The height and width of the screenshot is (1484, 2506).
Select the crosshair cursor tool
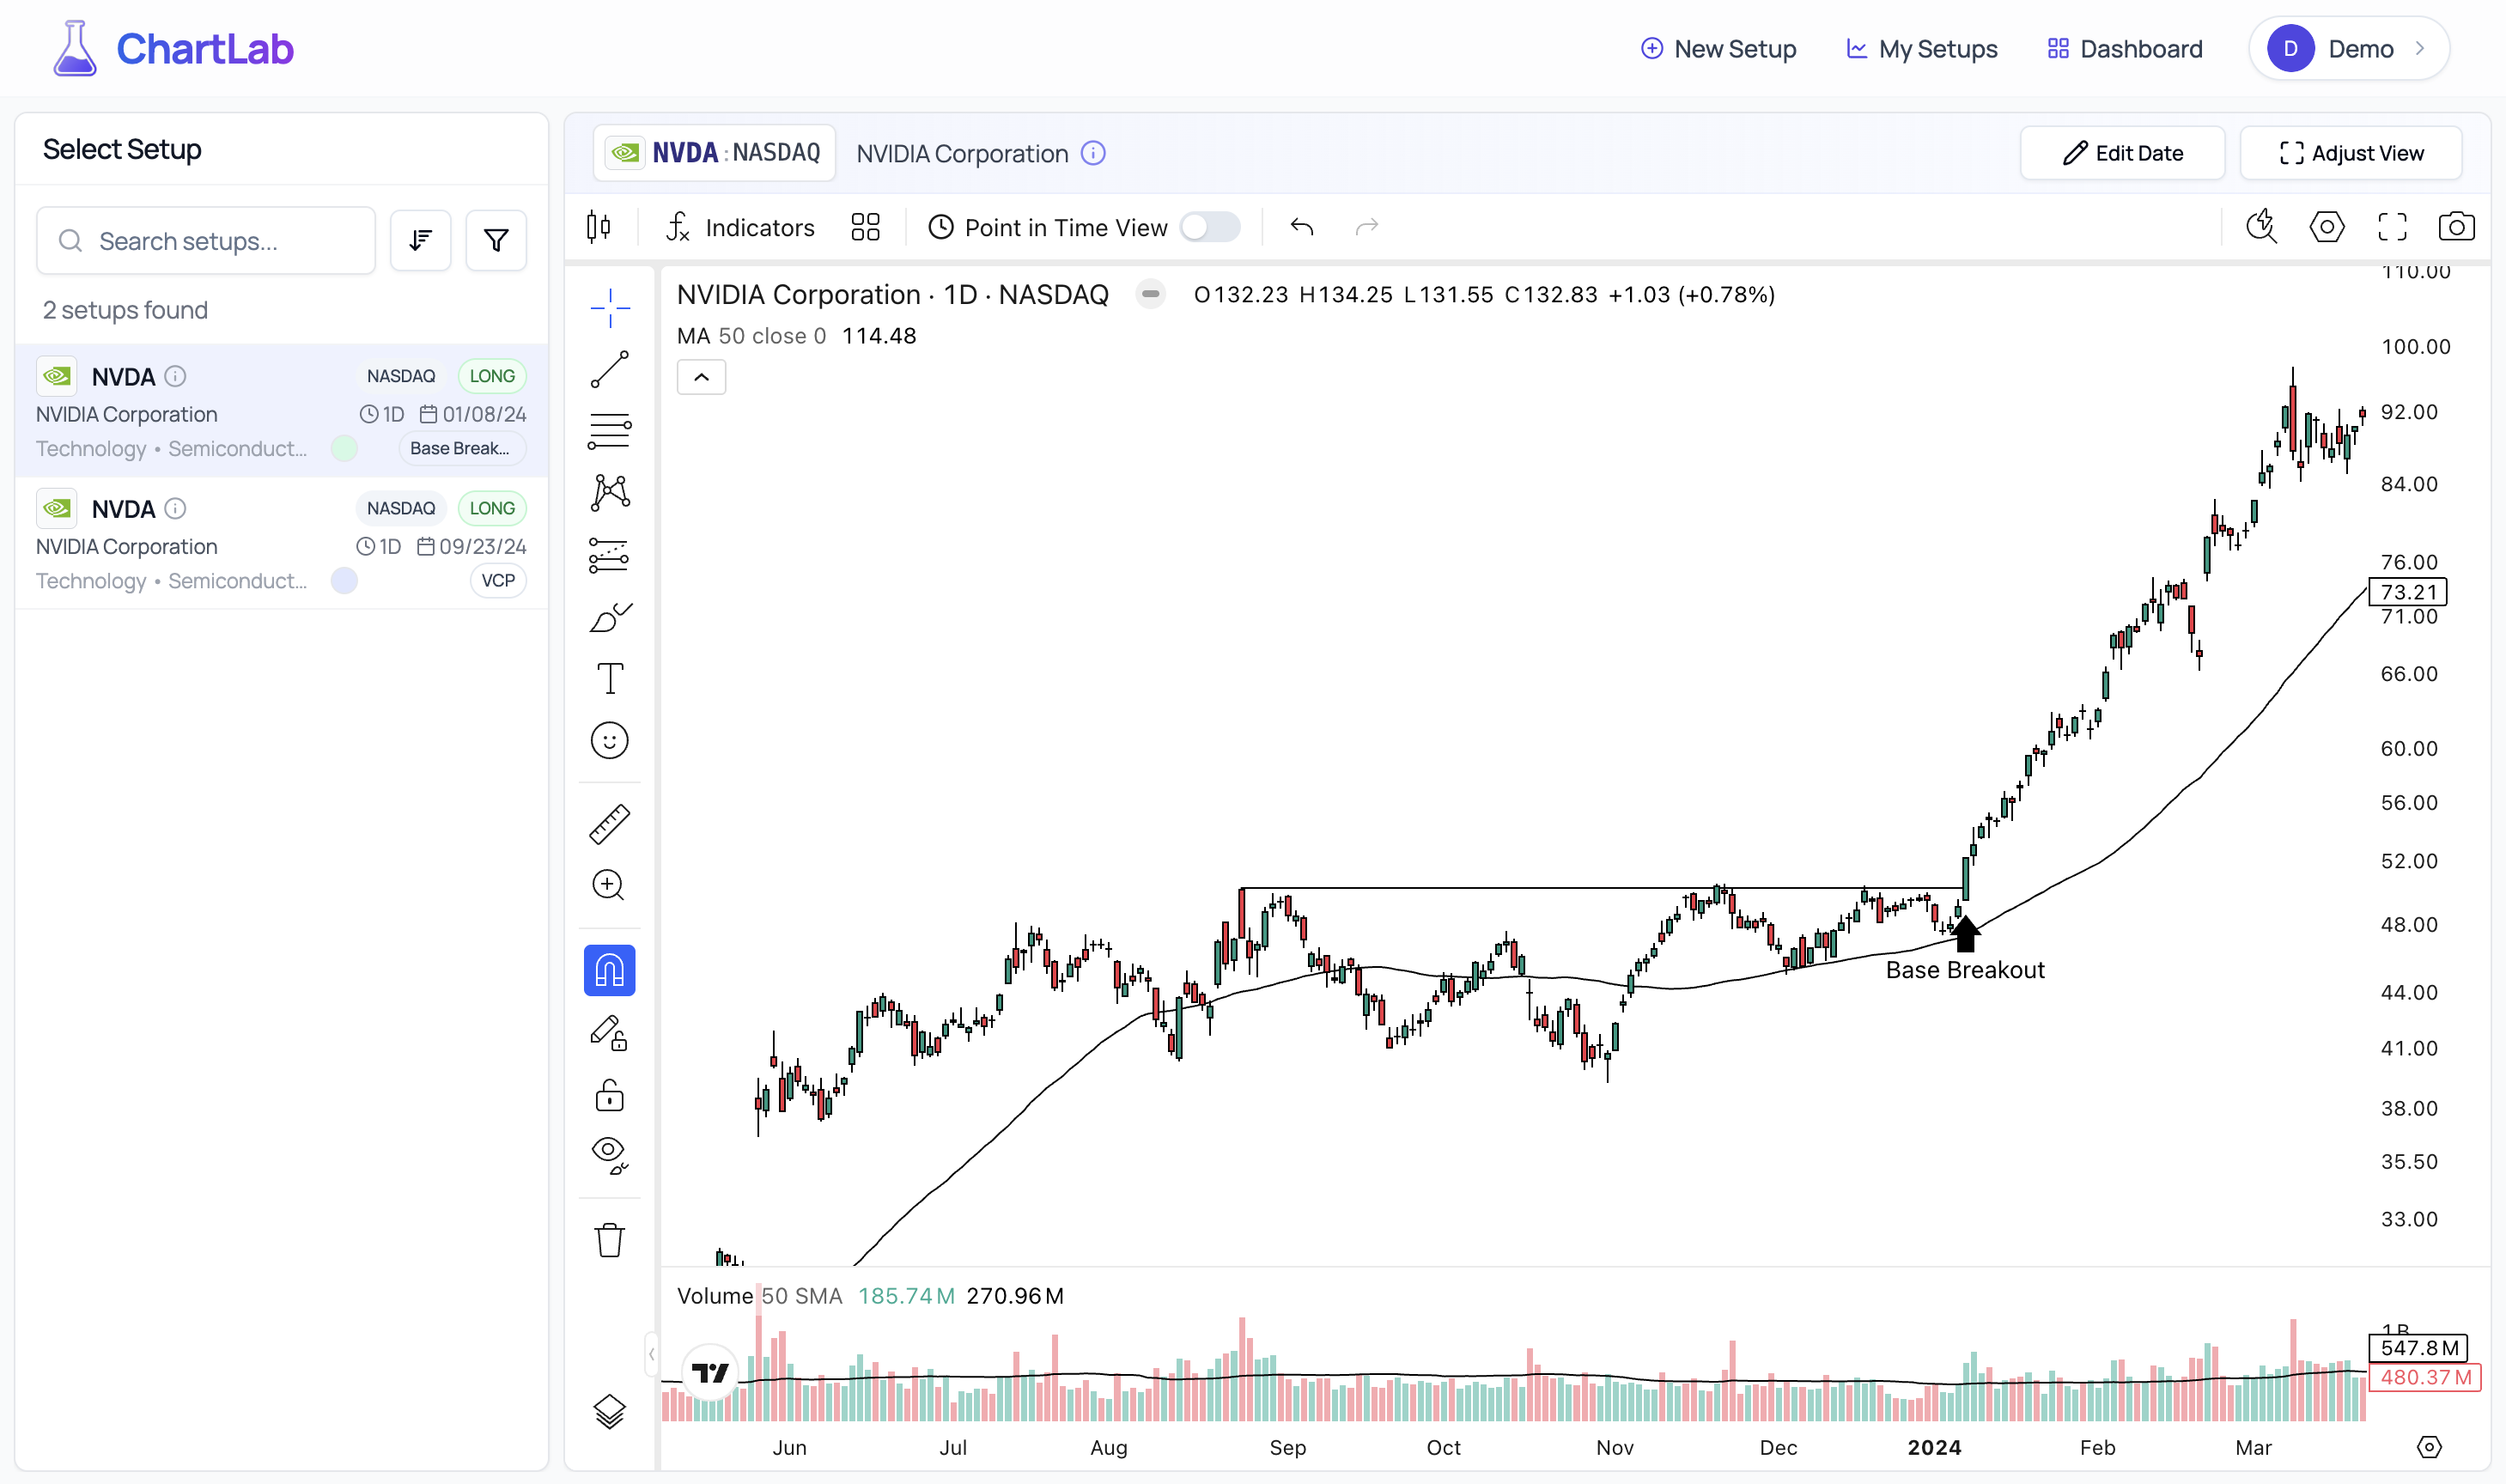pos(610,308)
